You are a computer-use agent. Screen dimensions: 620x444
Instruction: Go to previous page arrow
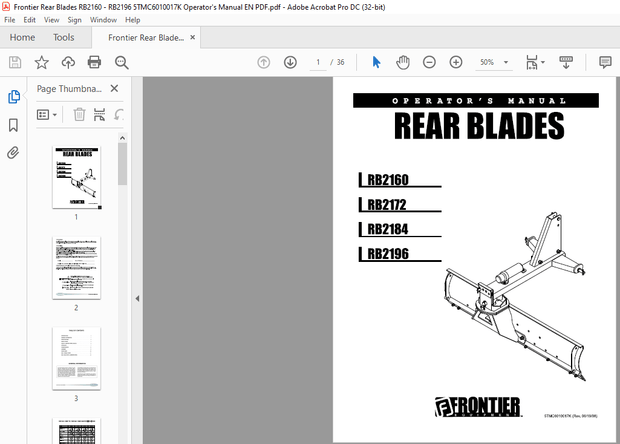tap(264, 62)
